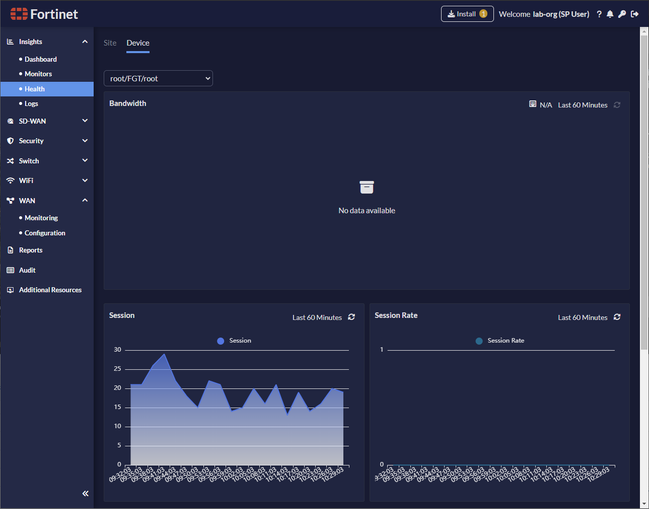
Task: Refresh the Bandwidth panel
Action: (617, 104)
